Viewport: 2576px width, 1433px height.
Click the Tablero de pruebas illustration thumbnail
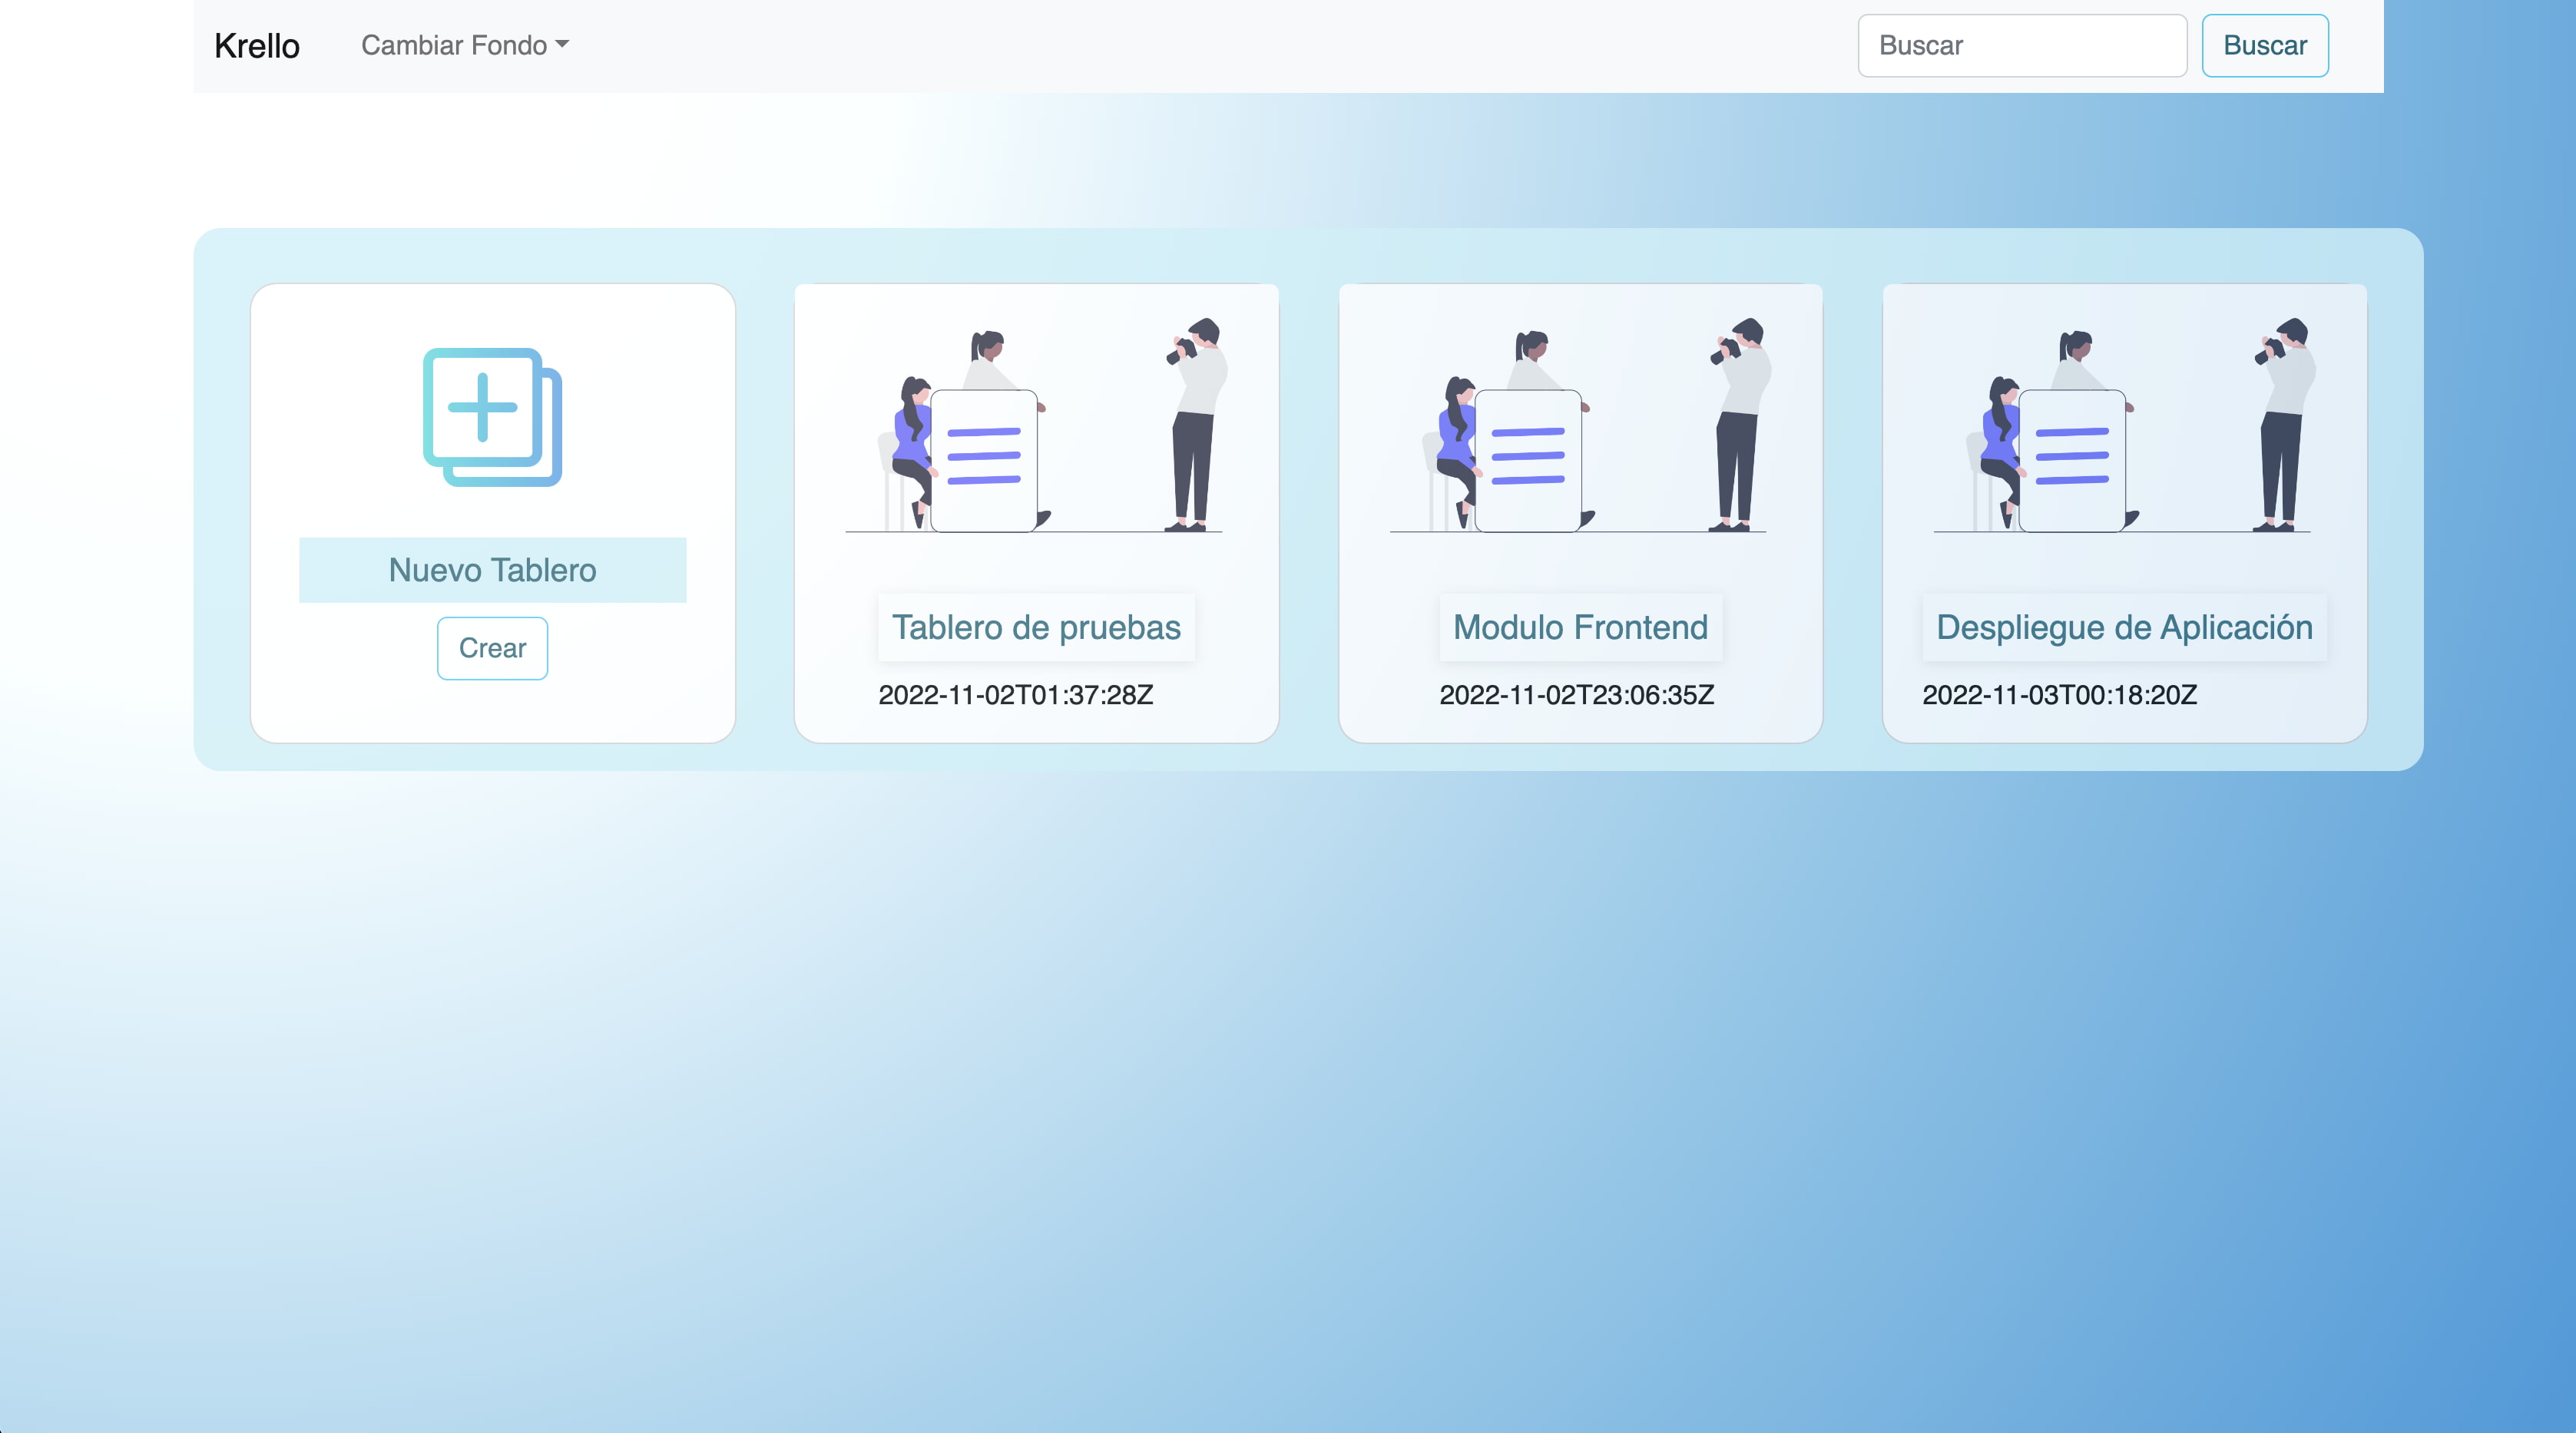pyautogui.click(x=1035, y=425)
